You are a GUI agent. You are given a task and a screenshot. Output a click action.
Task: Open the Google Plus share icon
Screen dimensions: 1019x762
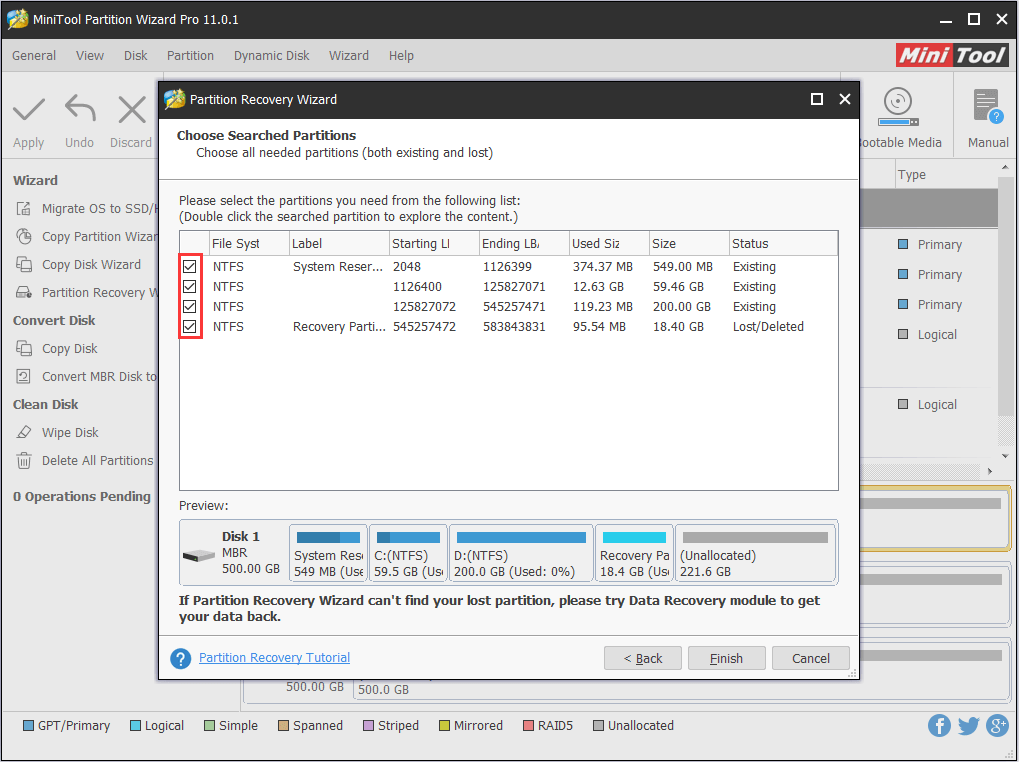[x=997, y=725]
